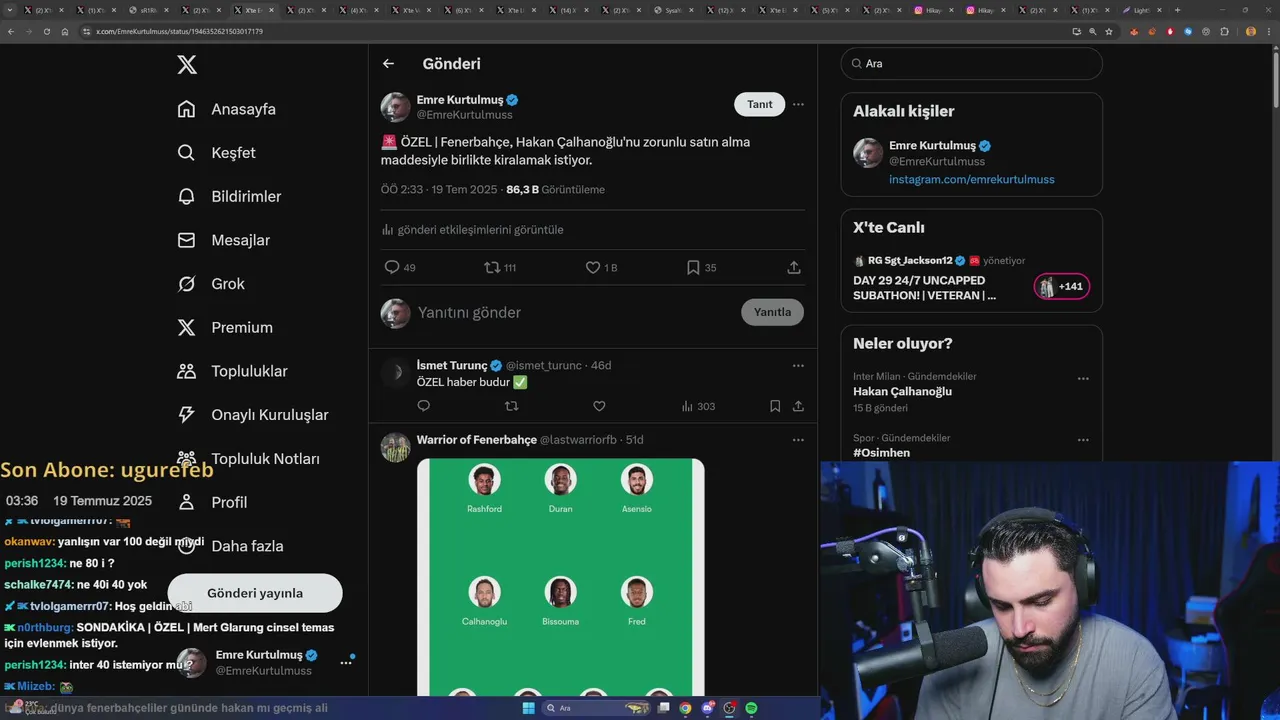Open Bildirimler notifications
Image resolution: width=1280 pixels, height=720 pixels.
(x=229, y=197)
